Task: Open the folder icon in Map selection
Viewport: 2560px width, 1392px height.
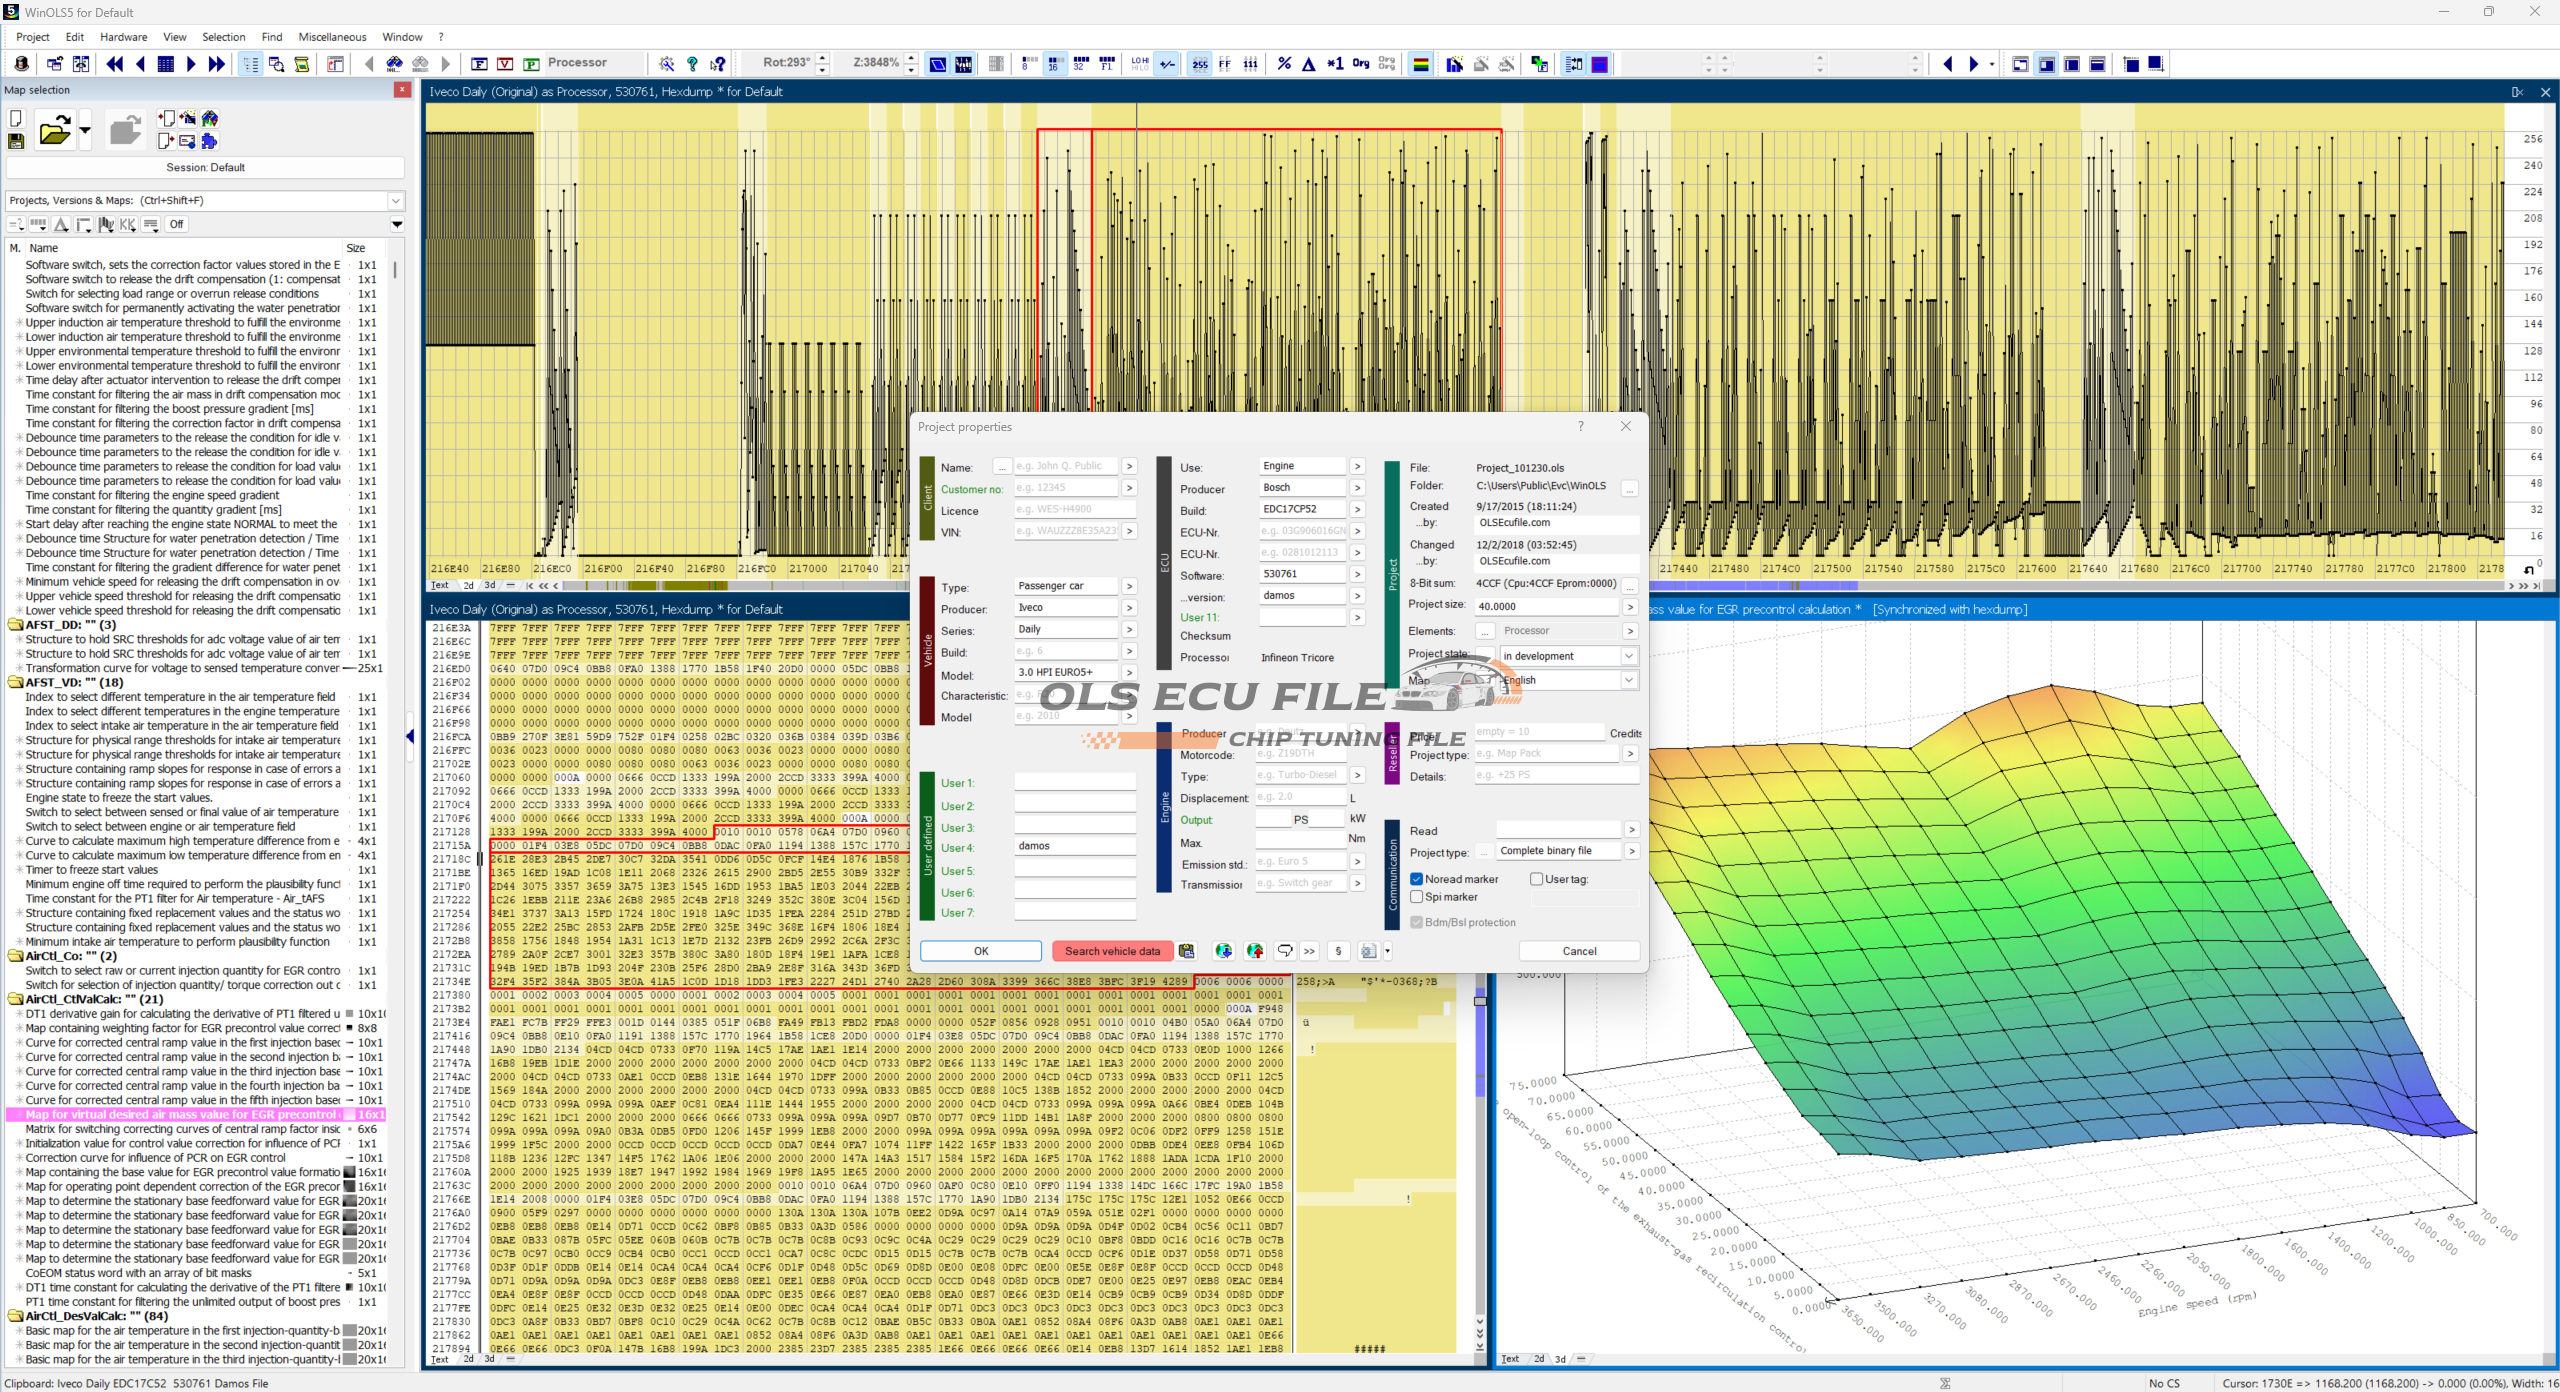Action: (x=54, y=131)
